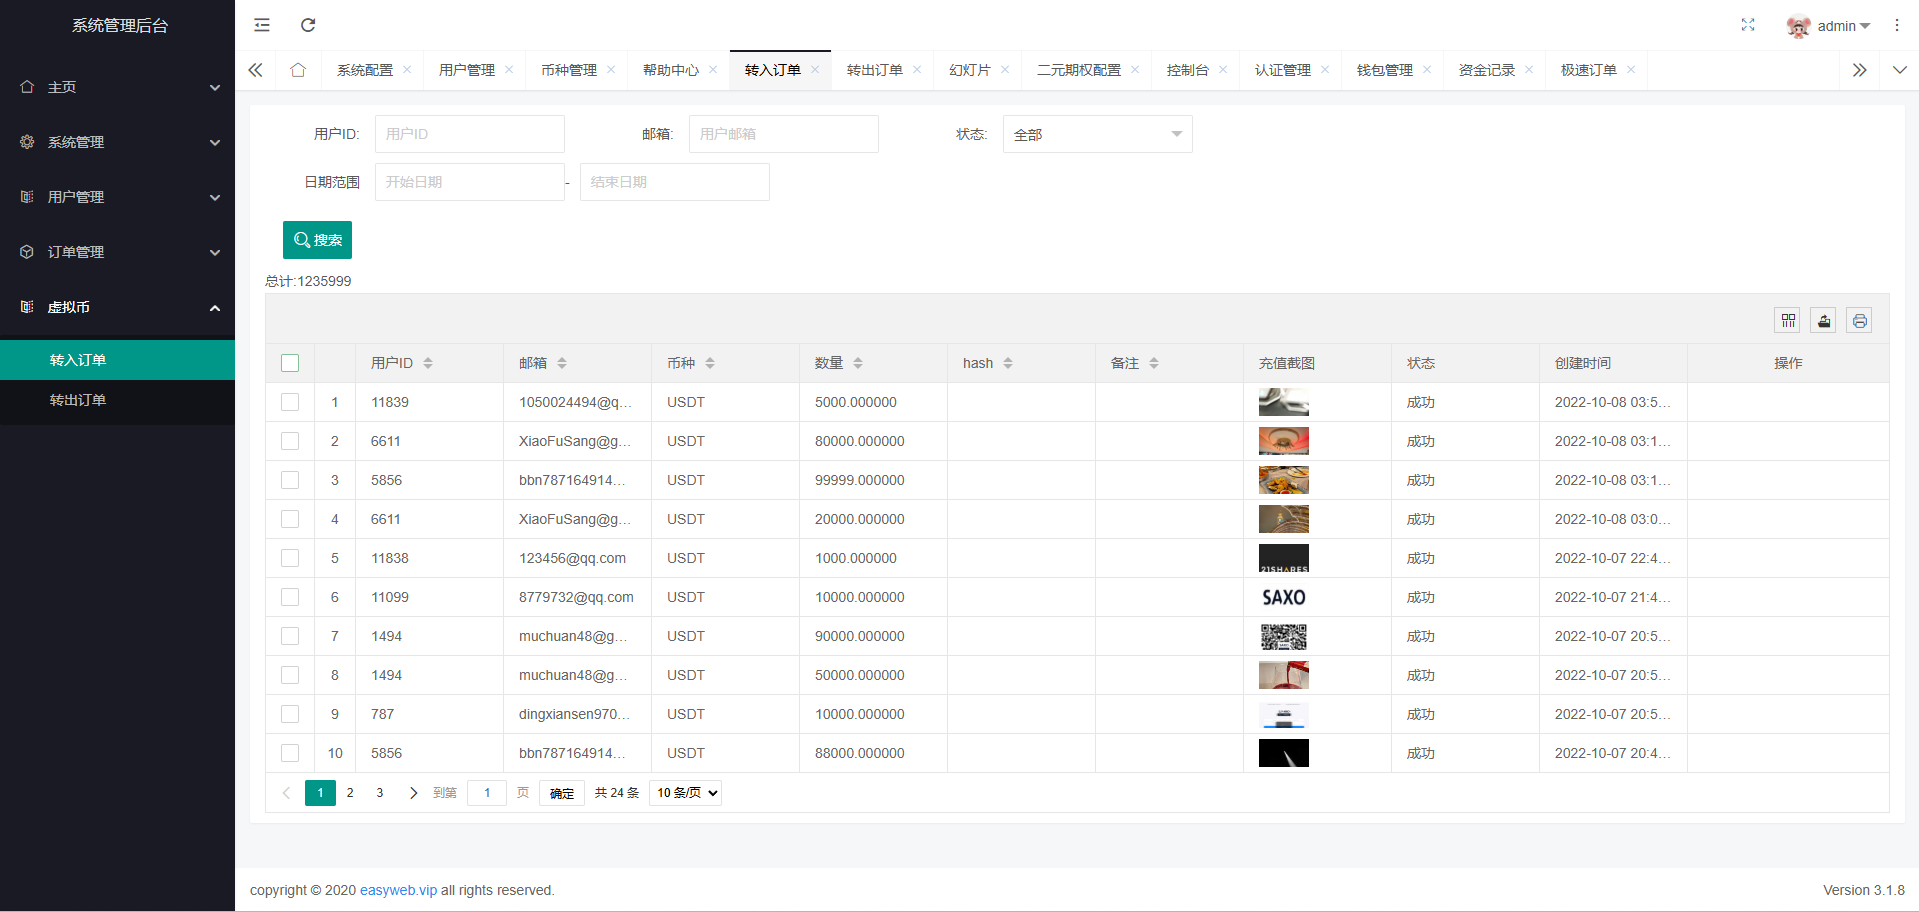Collapse the sidebar with the menu fold icon
Screen dimensions: 1919x912
[262, 25]
